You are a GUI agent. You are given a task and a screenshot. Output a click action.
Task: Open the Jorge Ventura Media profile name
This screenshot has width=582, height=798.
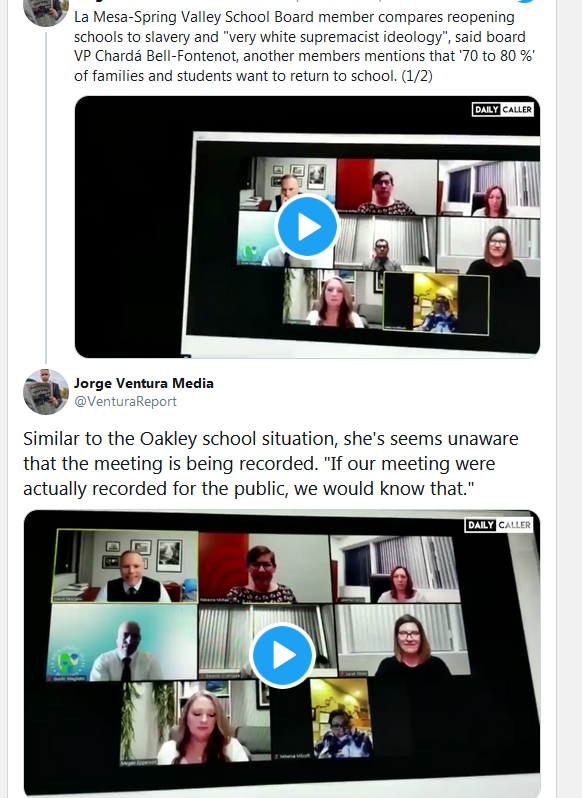143,383
